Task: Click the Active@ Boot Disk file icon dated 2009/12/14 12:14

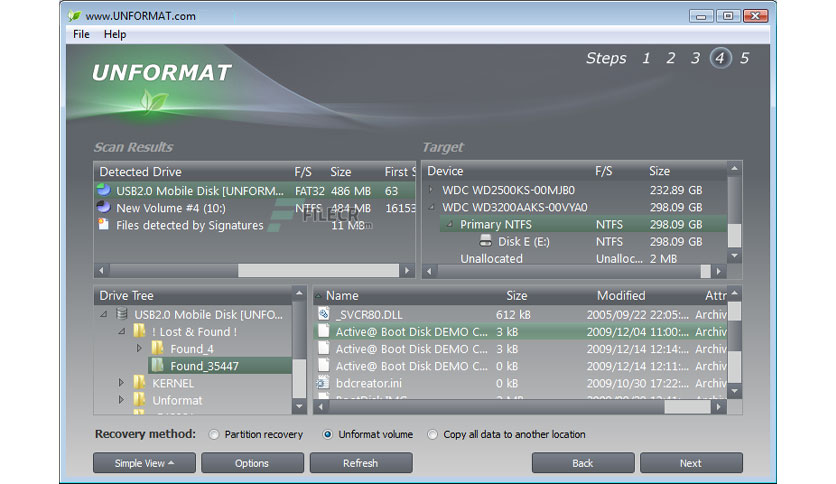Action: click(324, 348)
